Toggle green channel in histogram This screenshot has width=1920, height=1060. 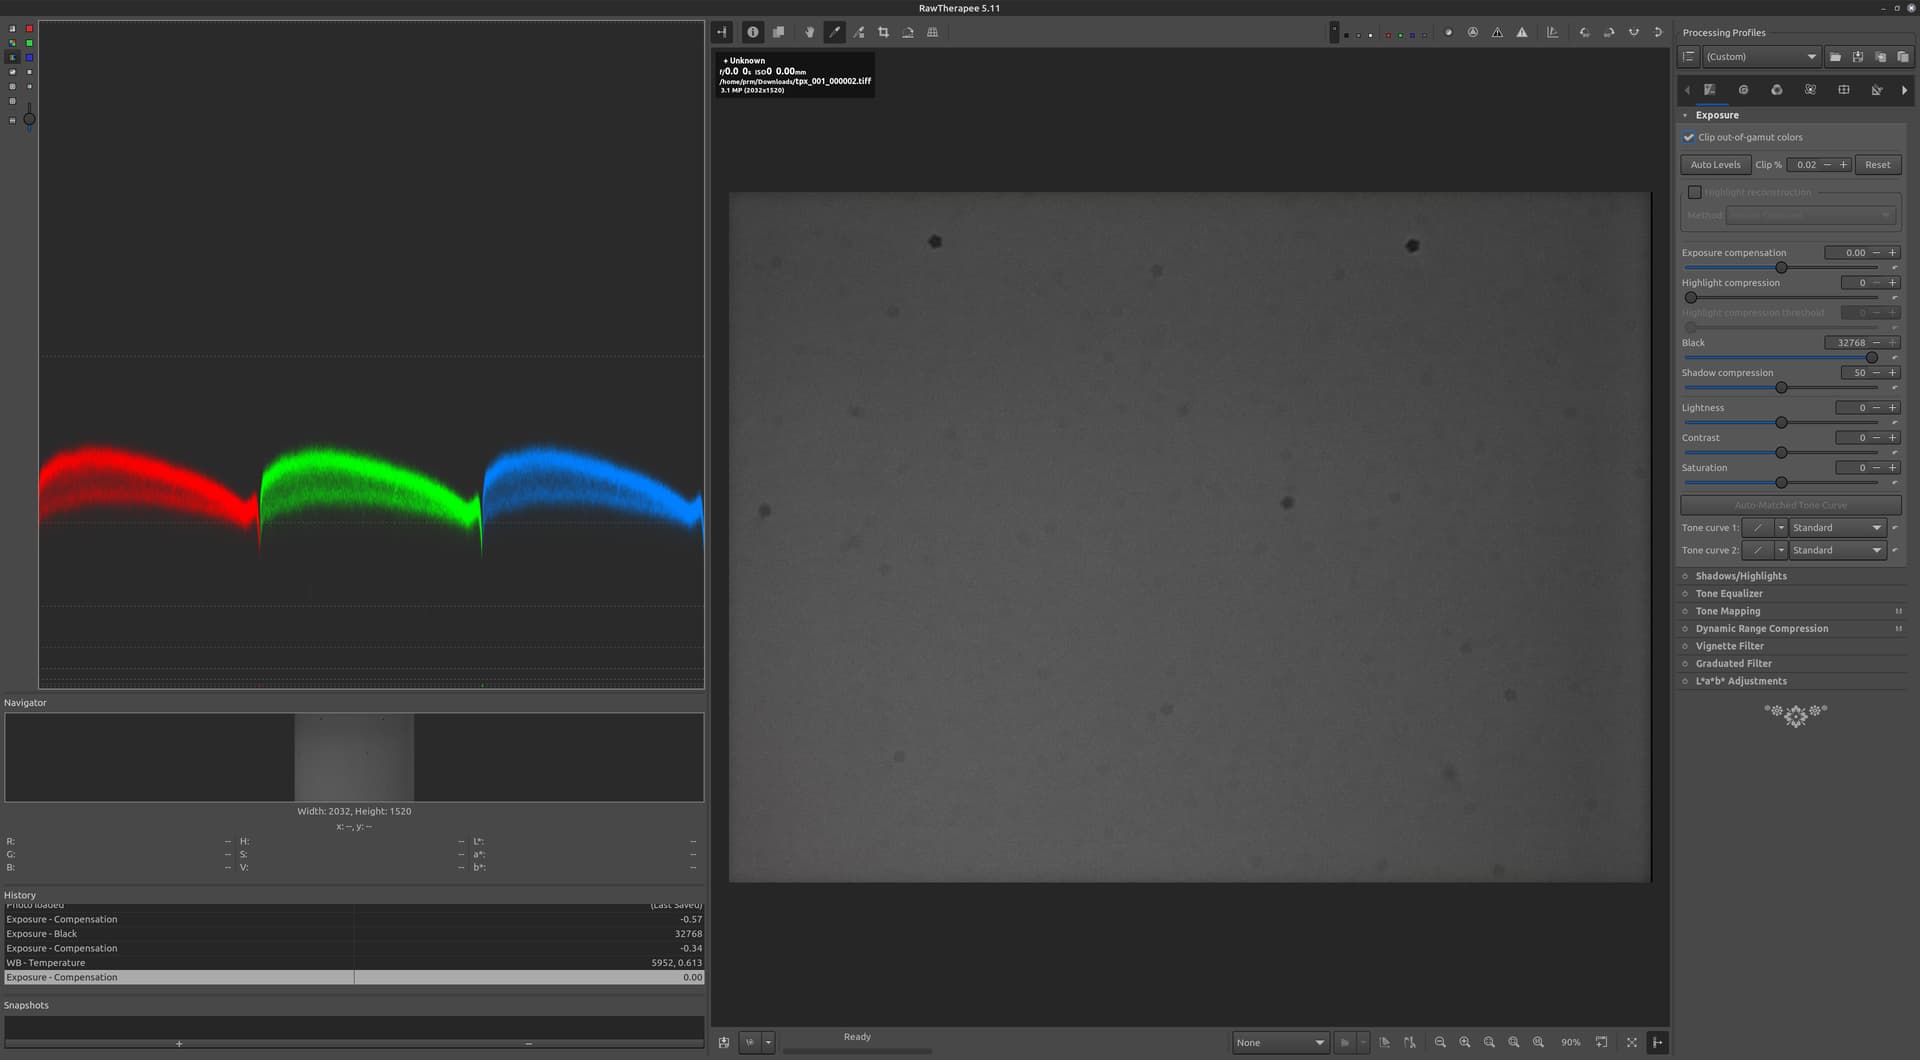pyautogui.click(x=29, y=43)
